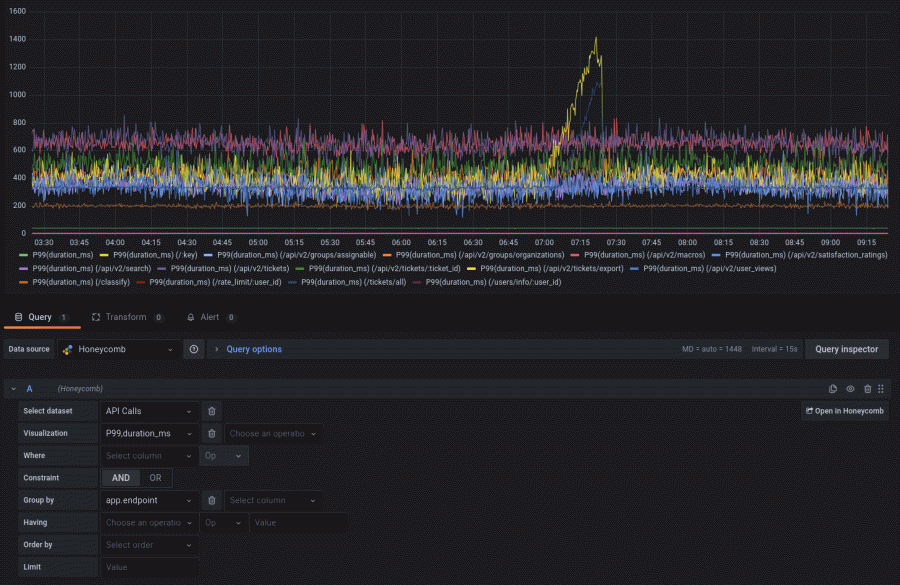
Task: Open the datasource help icon
Action: click(x=194, y=349)
